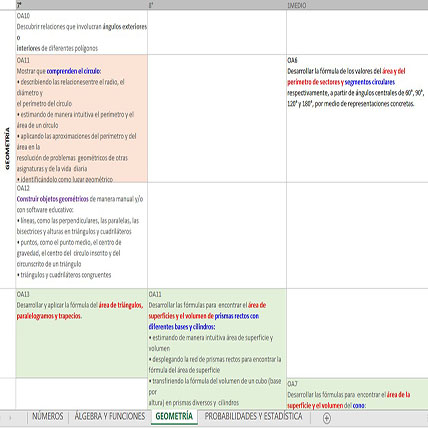The height and width of the screenshot is (428, 428).
Task: Select the empty 8° cell beside OA12
Action: 217,236
